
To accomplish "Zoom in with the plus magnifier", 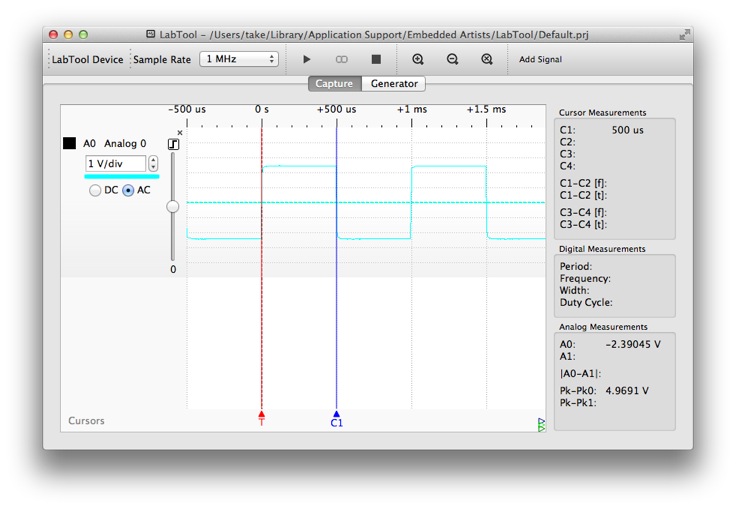I will click(x=418, y=59).
